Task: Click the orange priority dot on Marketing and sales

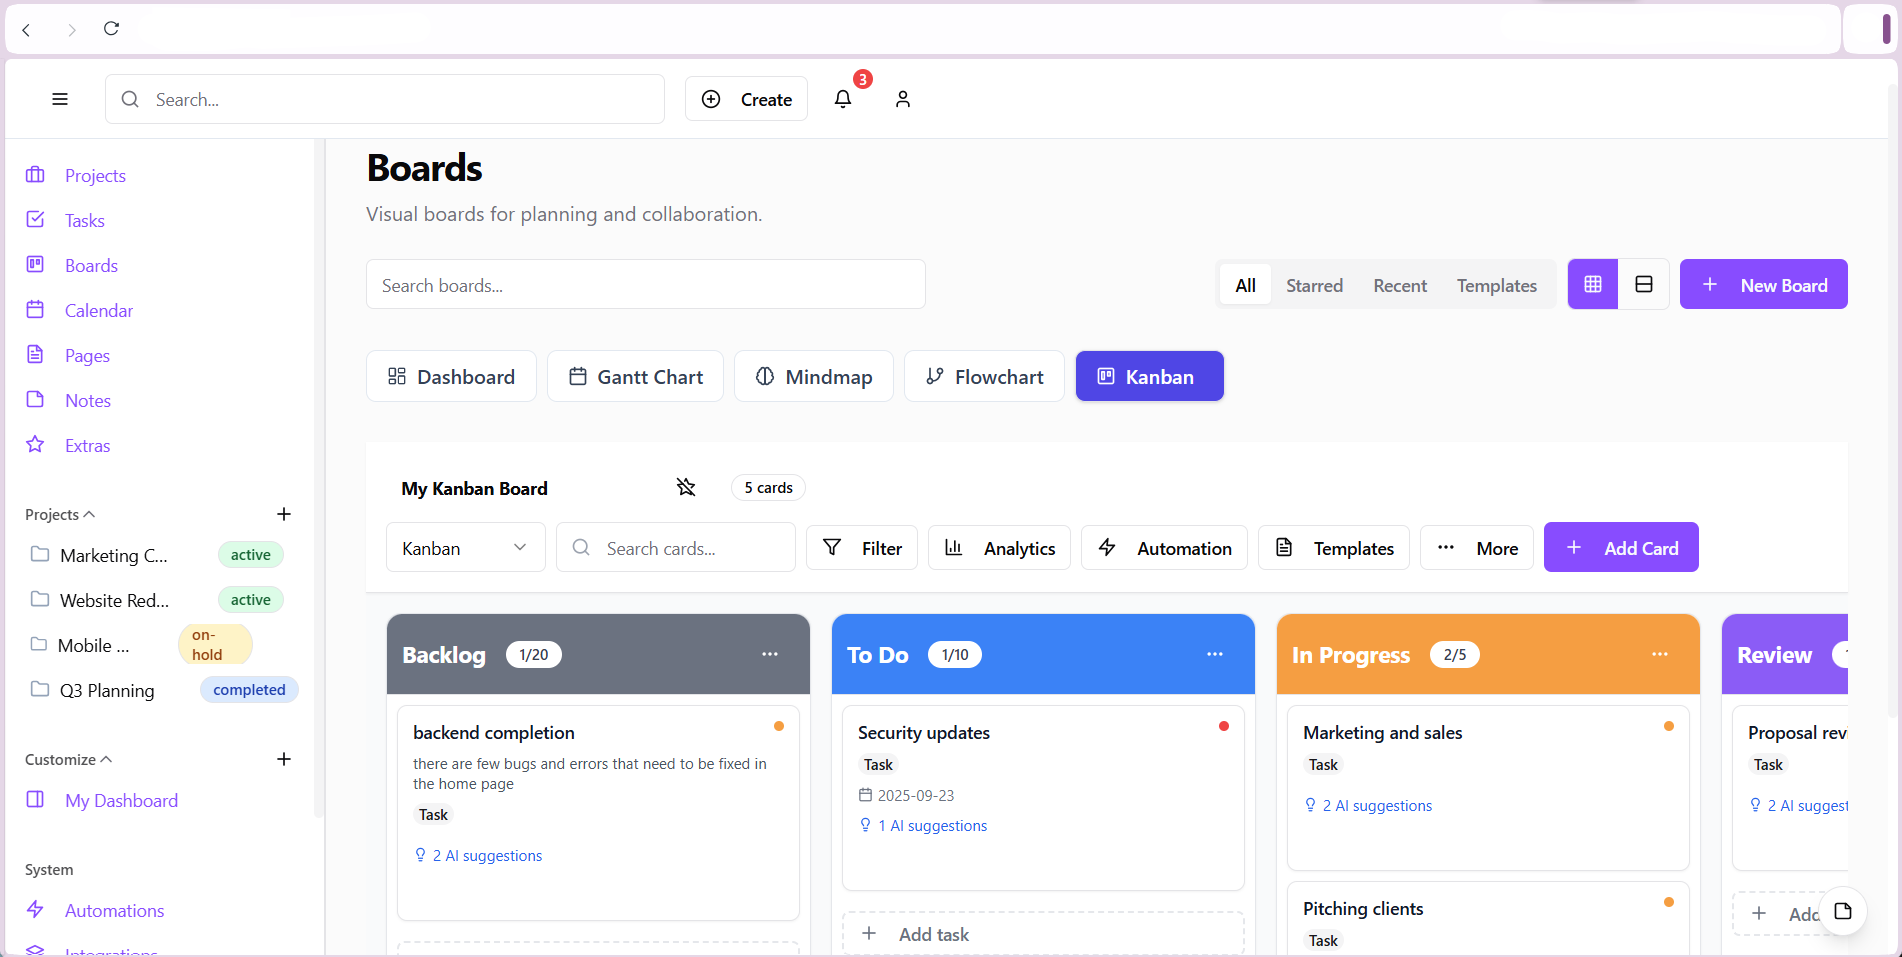Action: click(1668, 726)
